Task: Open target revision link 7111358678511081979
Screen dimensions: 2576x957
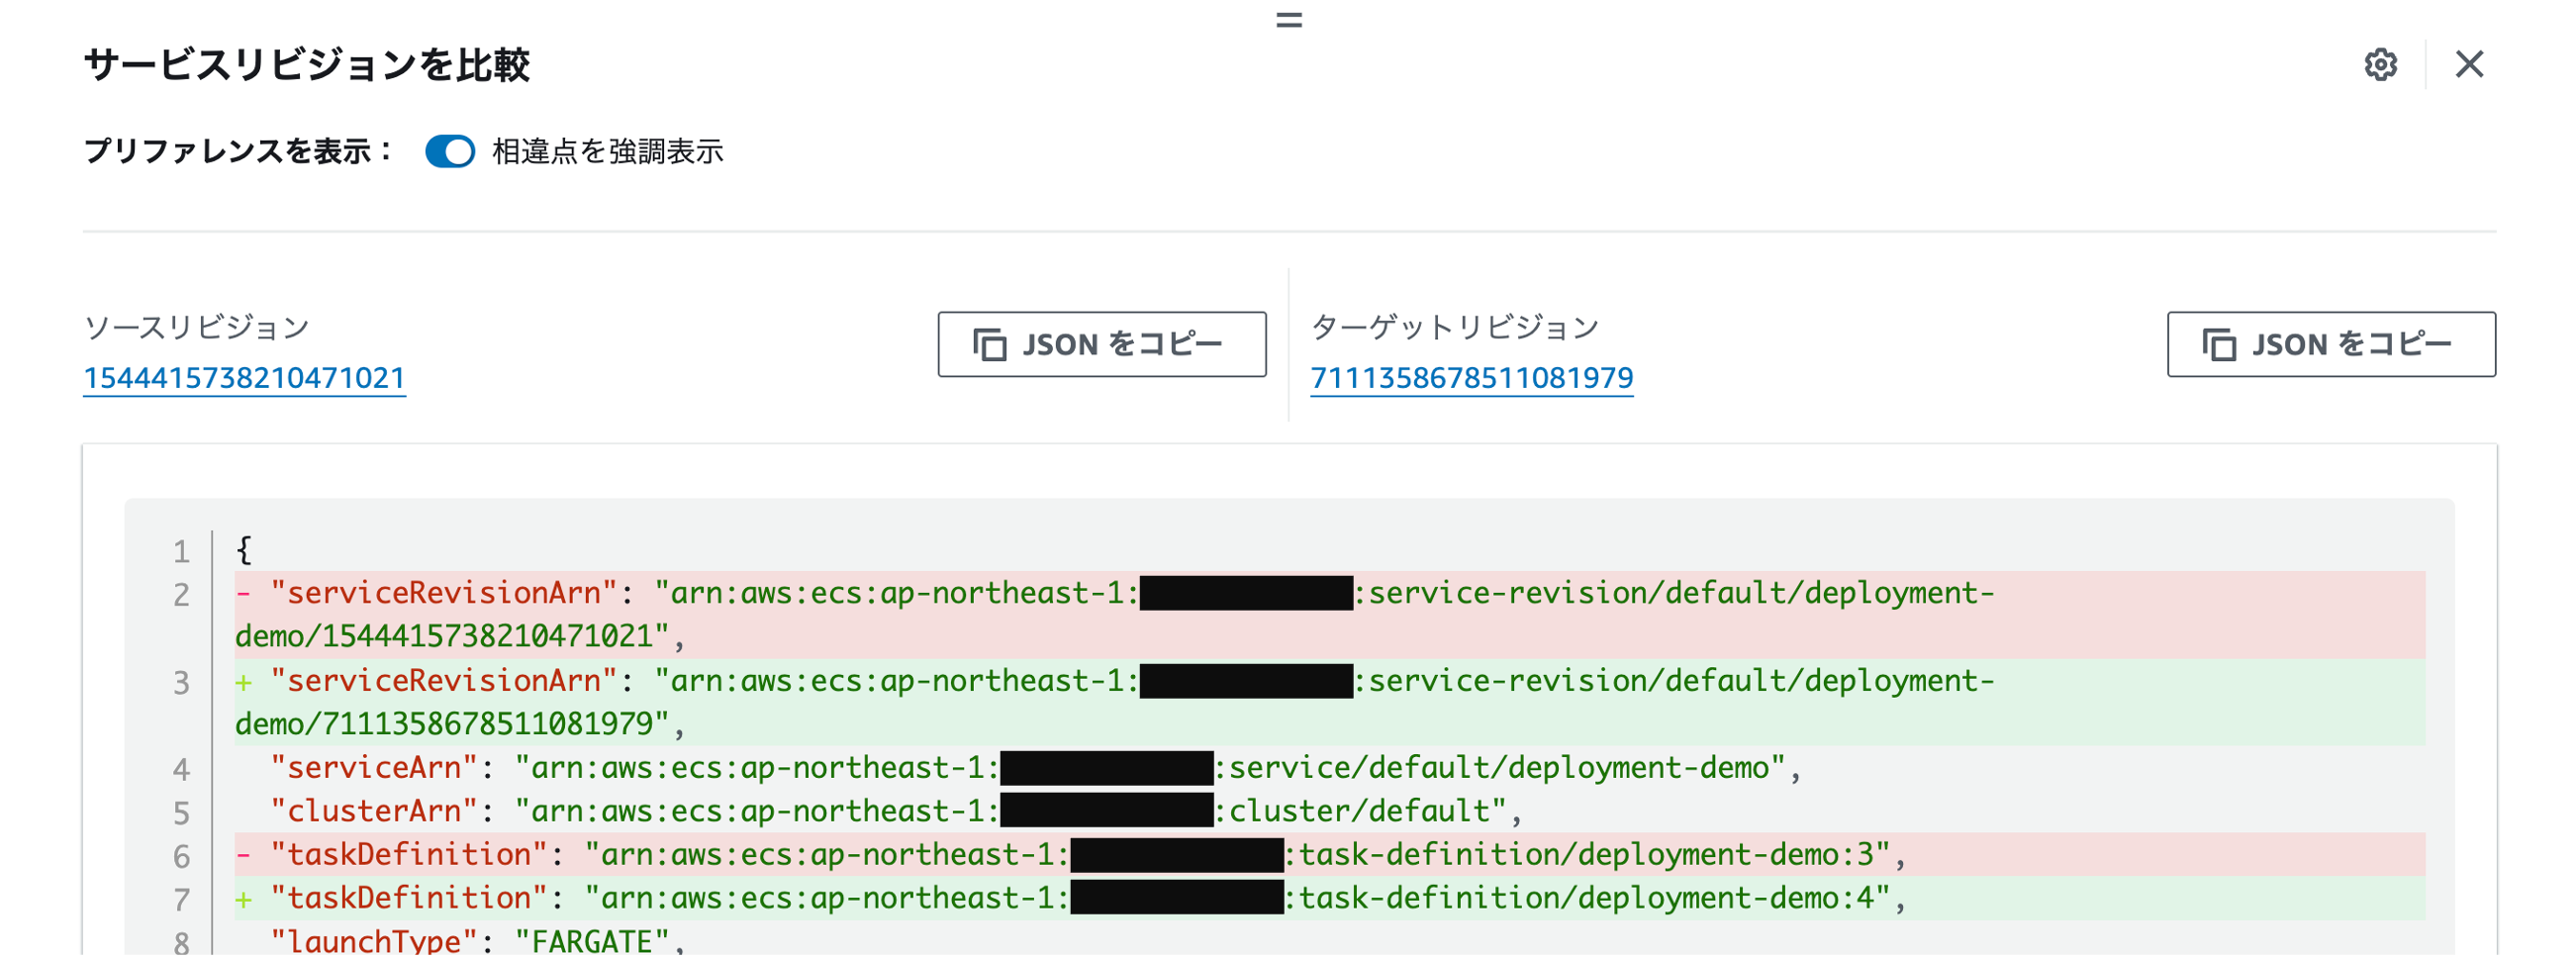Action: 1471,379
